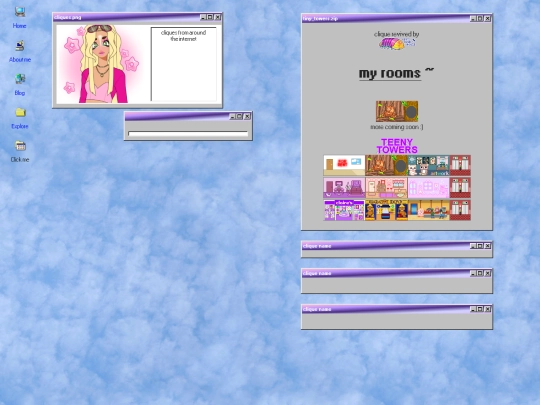Open the Blog globe icon
The height and width of the screenshot is (405, 540).
[x=20, y=79]
